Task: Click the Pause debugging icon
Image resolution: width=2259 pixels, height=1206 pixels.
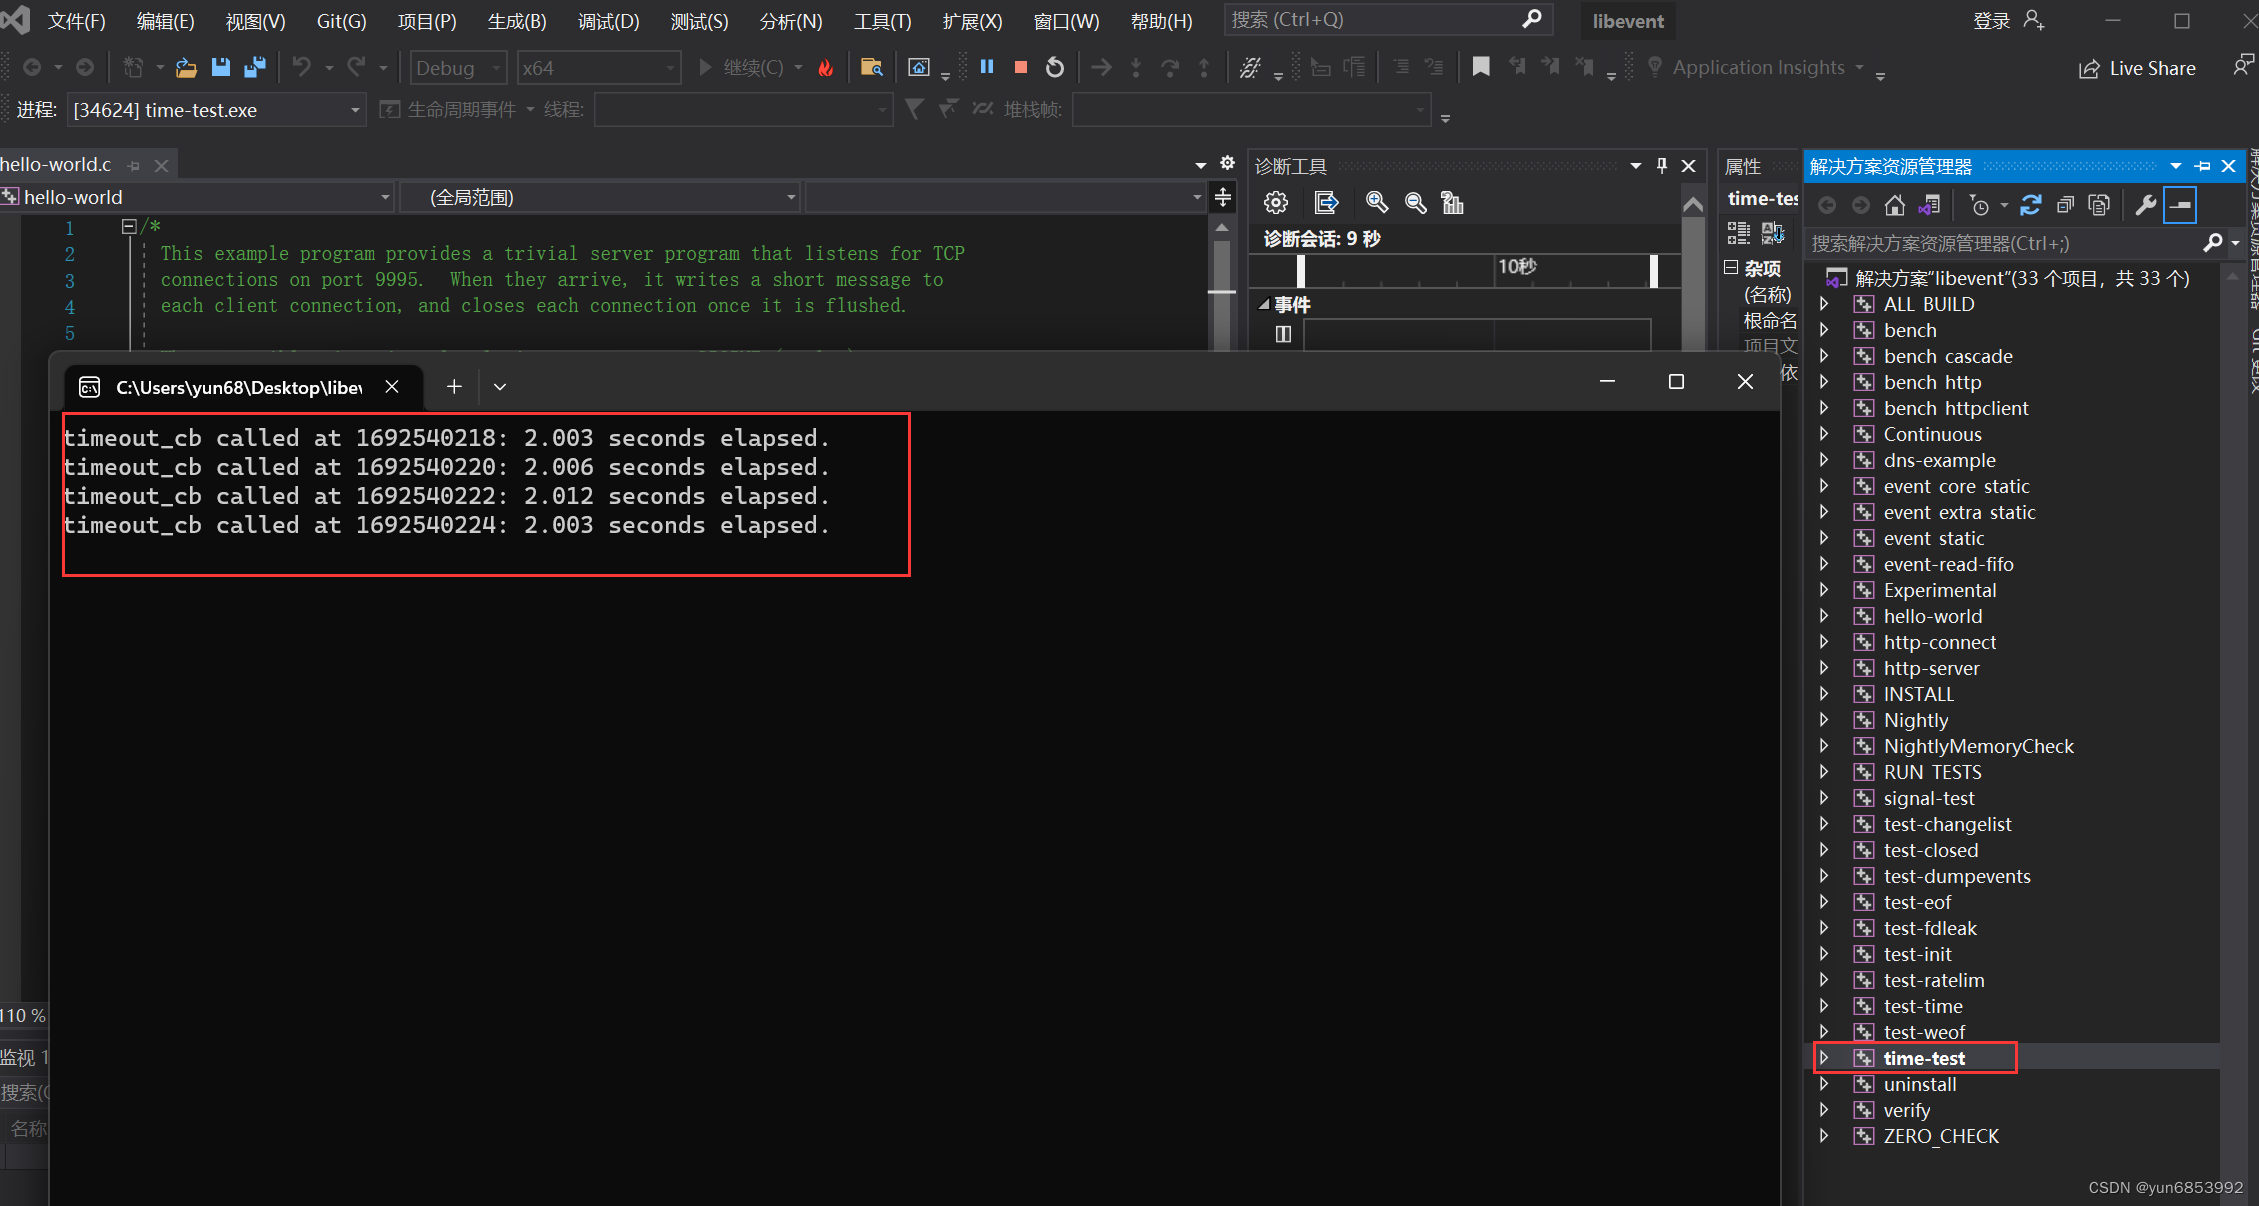Action: pyautogui.click(x=985, y=69)
